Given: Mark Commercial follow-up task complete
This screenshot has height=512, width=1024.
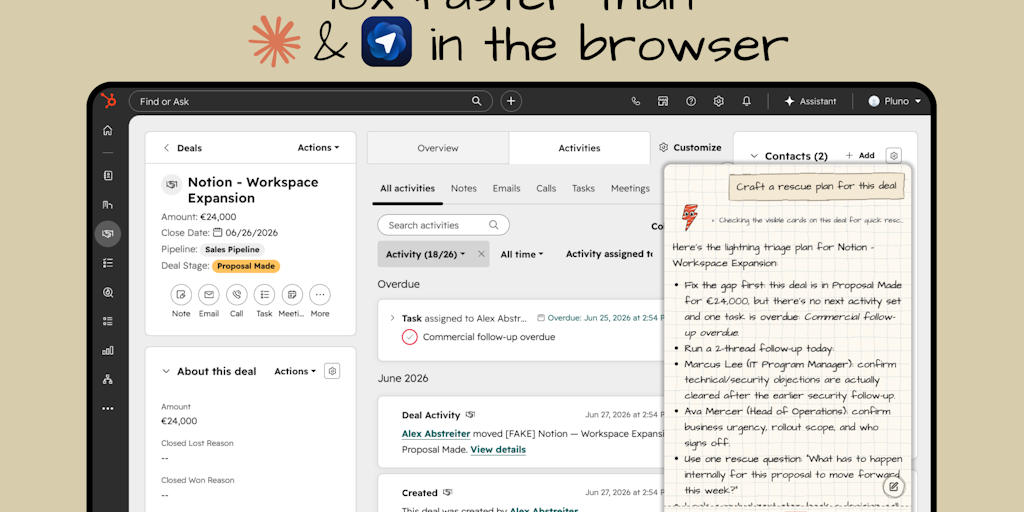Looking at the screenshot, I should pyautogui.click(x=409, y=337).
